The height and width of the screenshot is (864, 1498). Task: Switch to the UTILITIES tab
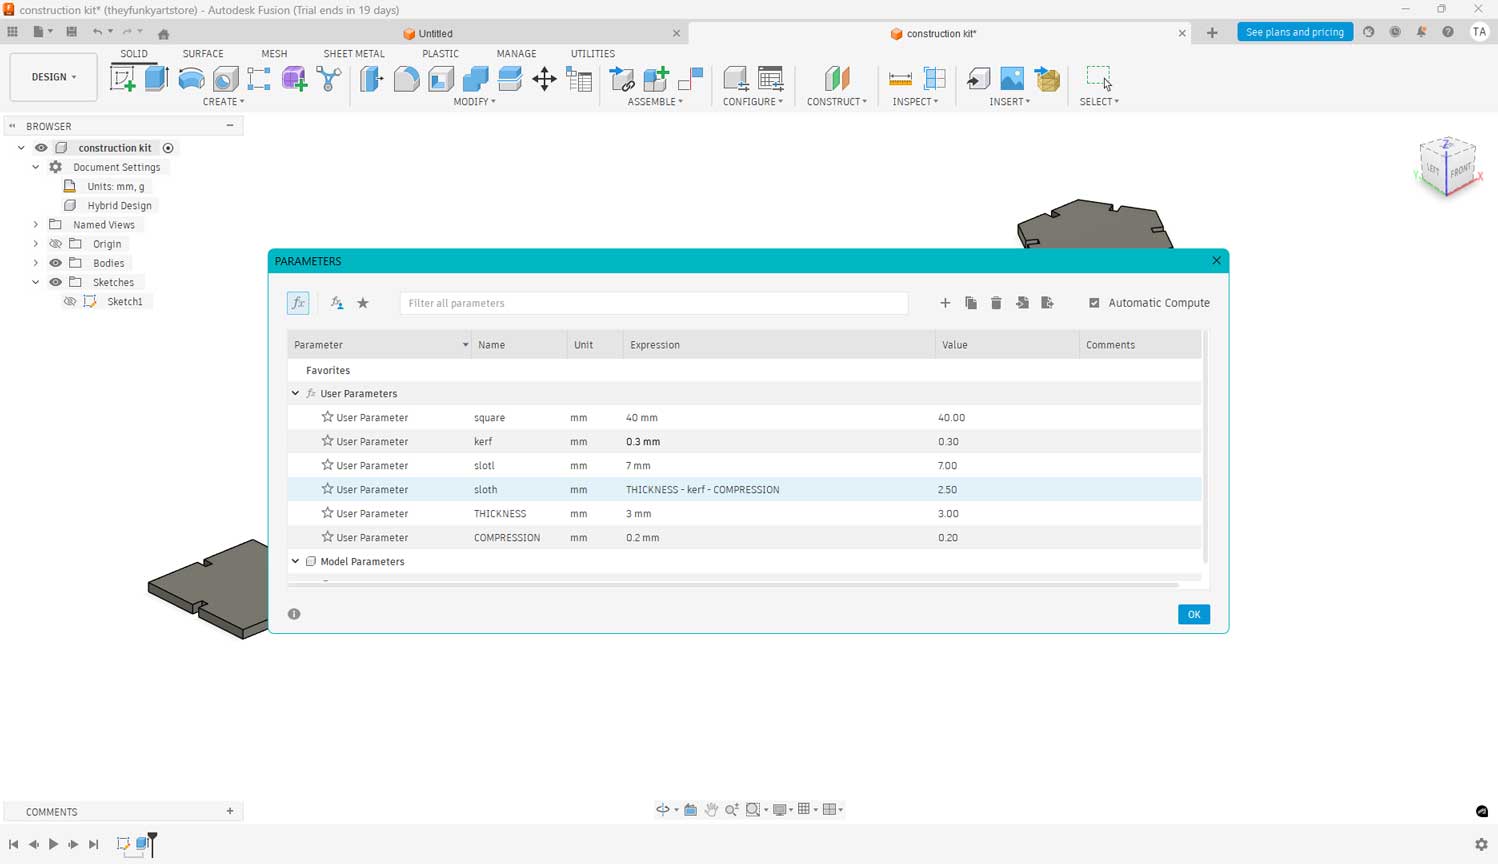pyautogui.click(x=593, y=54)
